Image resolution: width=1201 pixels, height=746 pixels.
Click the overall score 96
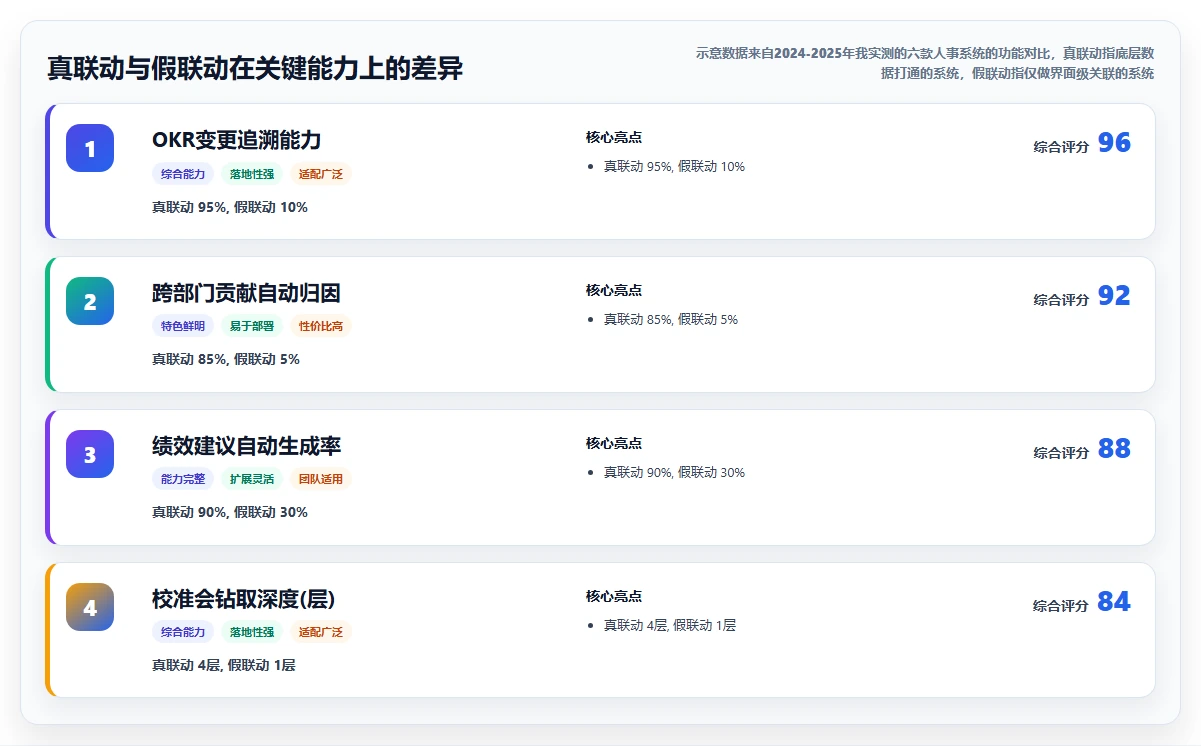coord(1114,143)
